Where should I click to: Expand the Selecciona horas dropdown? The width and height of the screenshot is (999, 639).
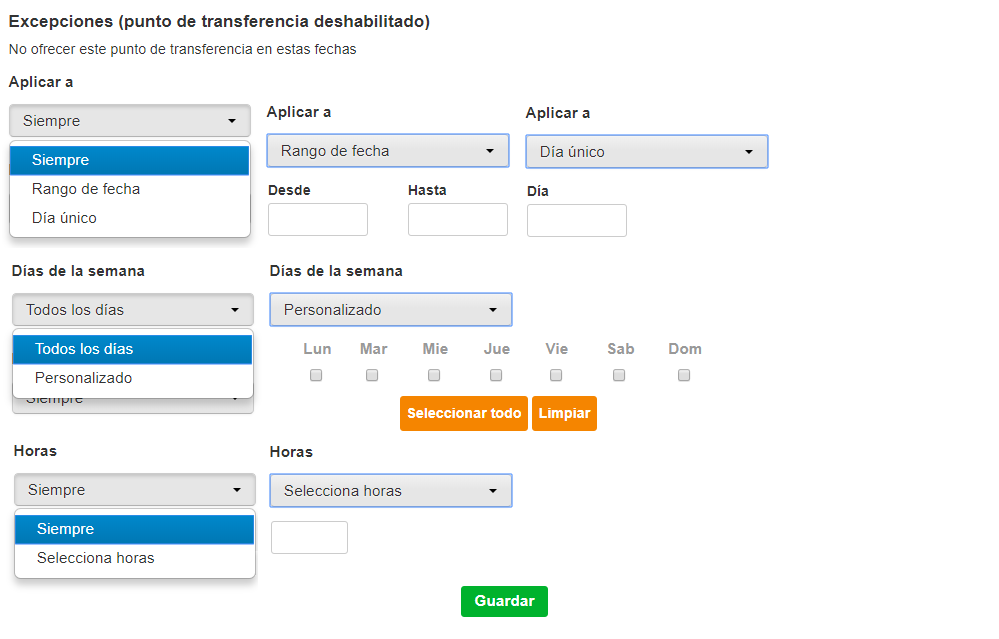(391, 491)
